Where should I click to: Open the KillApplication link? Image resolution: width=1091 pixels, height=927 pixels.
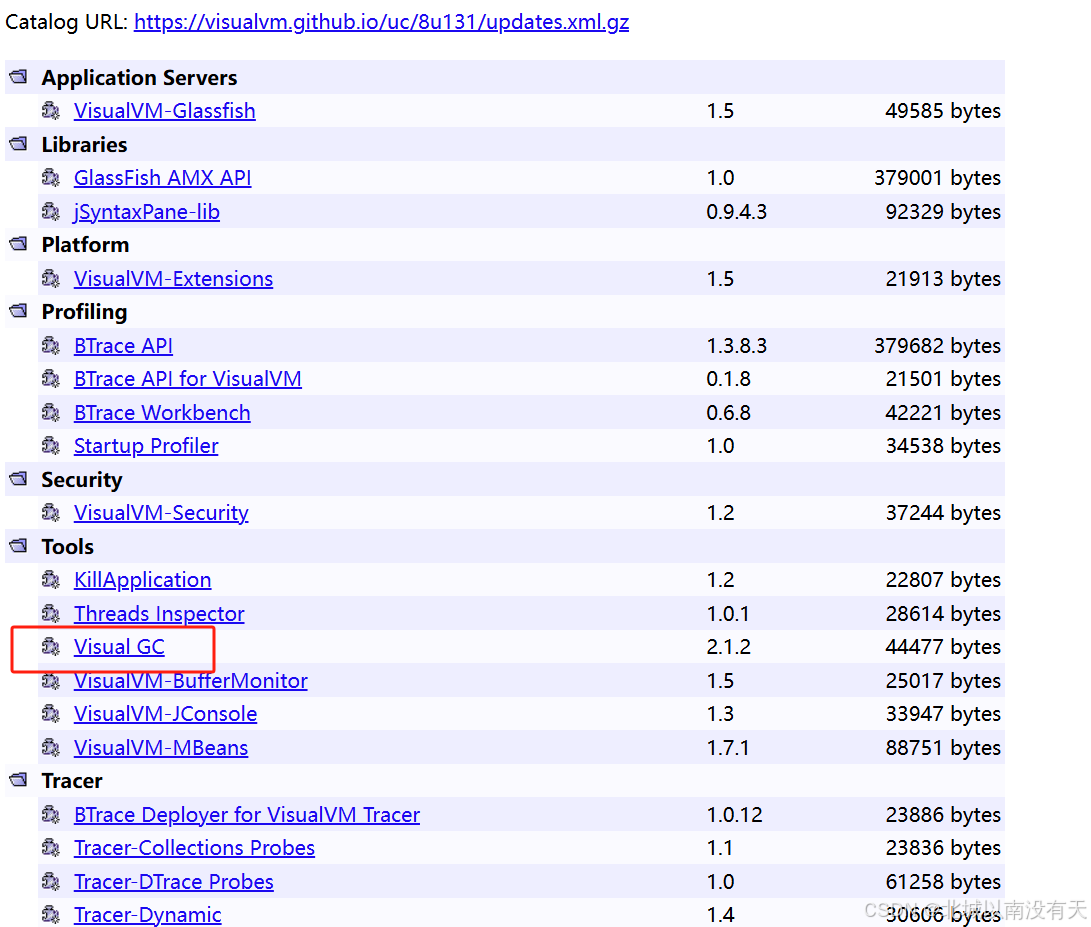(143, 580)
